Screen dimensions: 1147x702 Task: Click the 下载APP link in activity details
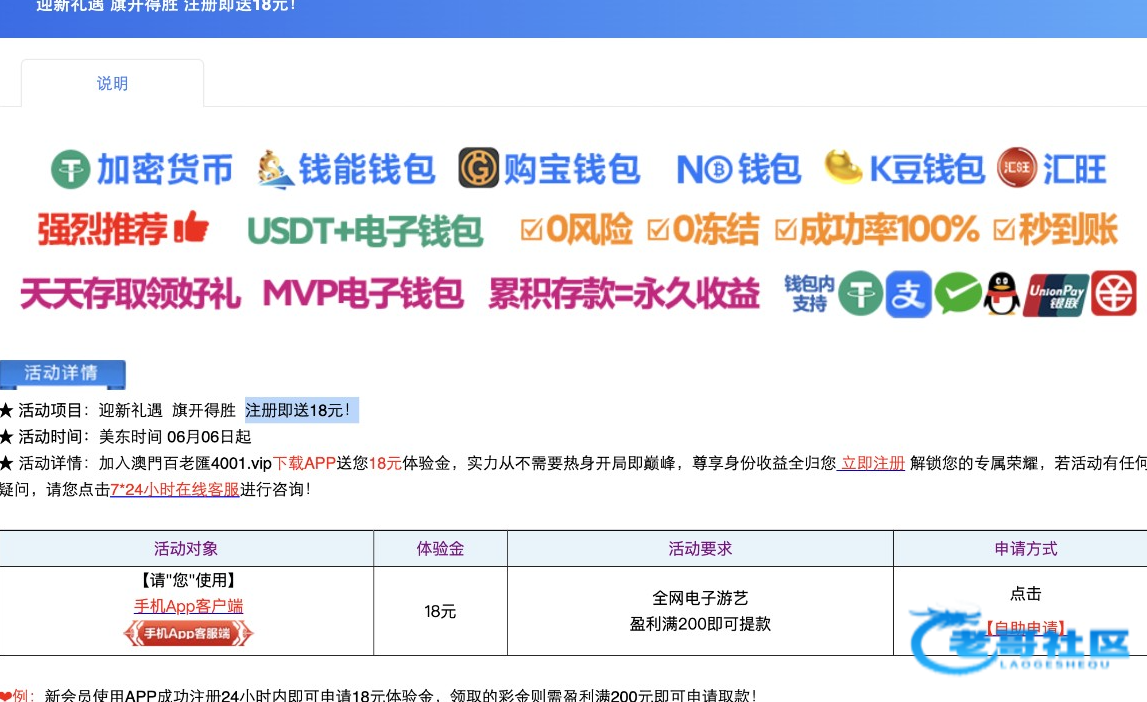click(x=304, y=463)
